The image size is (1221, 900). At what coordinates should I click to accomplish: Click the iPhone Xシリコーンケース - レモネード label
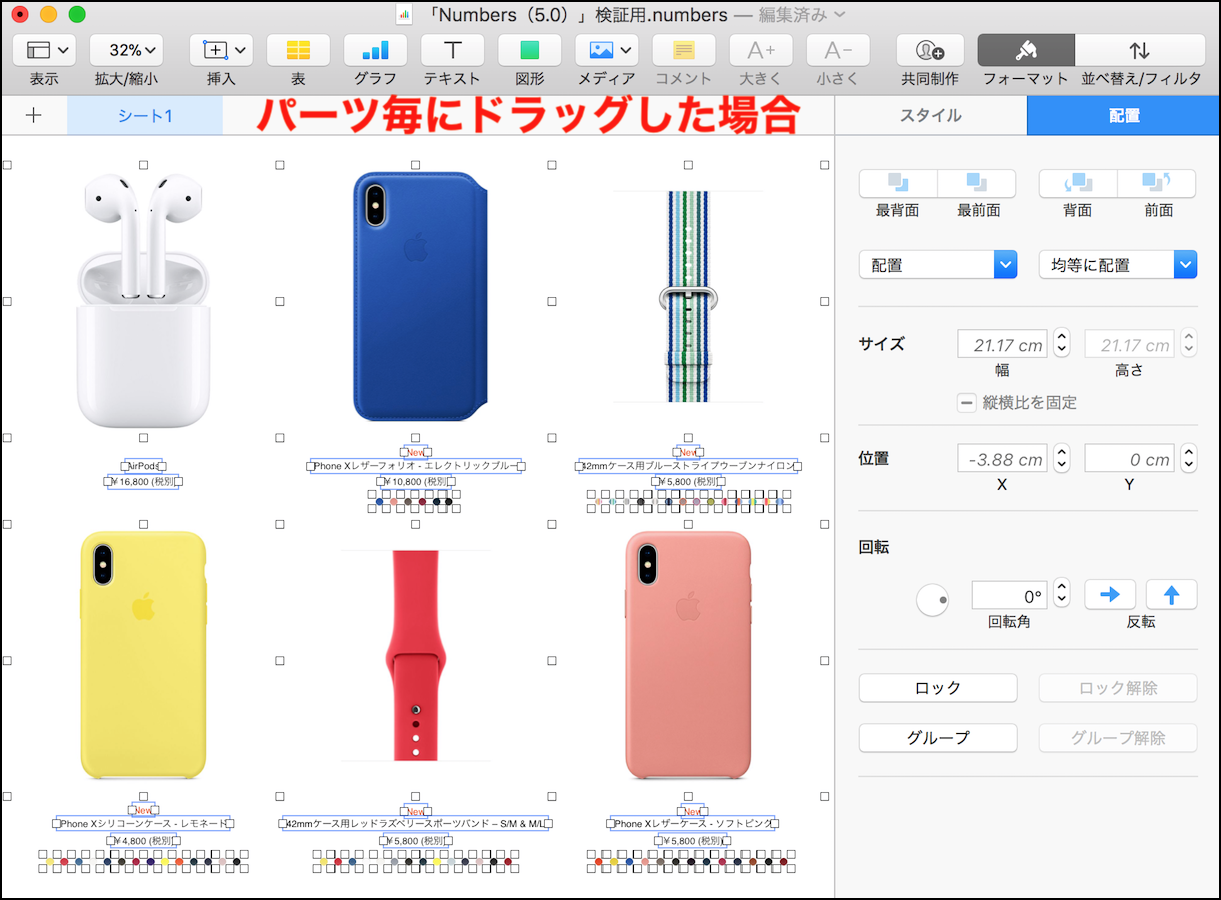[144, 824]
